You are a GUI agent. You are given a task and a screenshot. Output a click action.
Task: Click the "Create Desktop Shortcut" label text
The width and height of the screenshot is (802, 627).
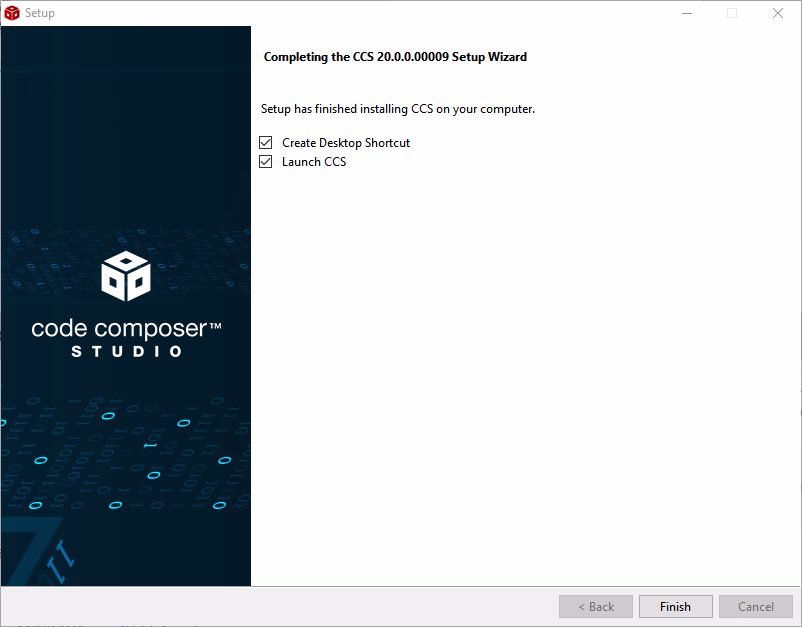pyautogui.click(x=346, y=143)
